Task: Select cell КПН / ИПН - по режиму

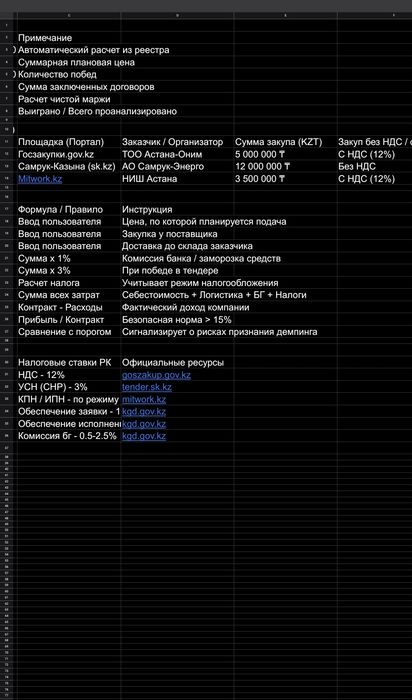Action: (69, 400)
